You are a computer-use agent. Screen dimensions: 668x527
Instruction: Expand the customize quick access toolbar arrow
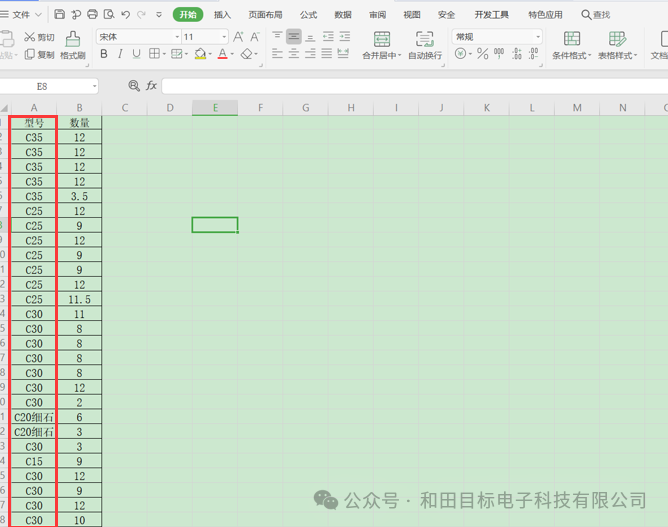[x=159, y=15]
